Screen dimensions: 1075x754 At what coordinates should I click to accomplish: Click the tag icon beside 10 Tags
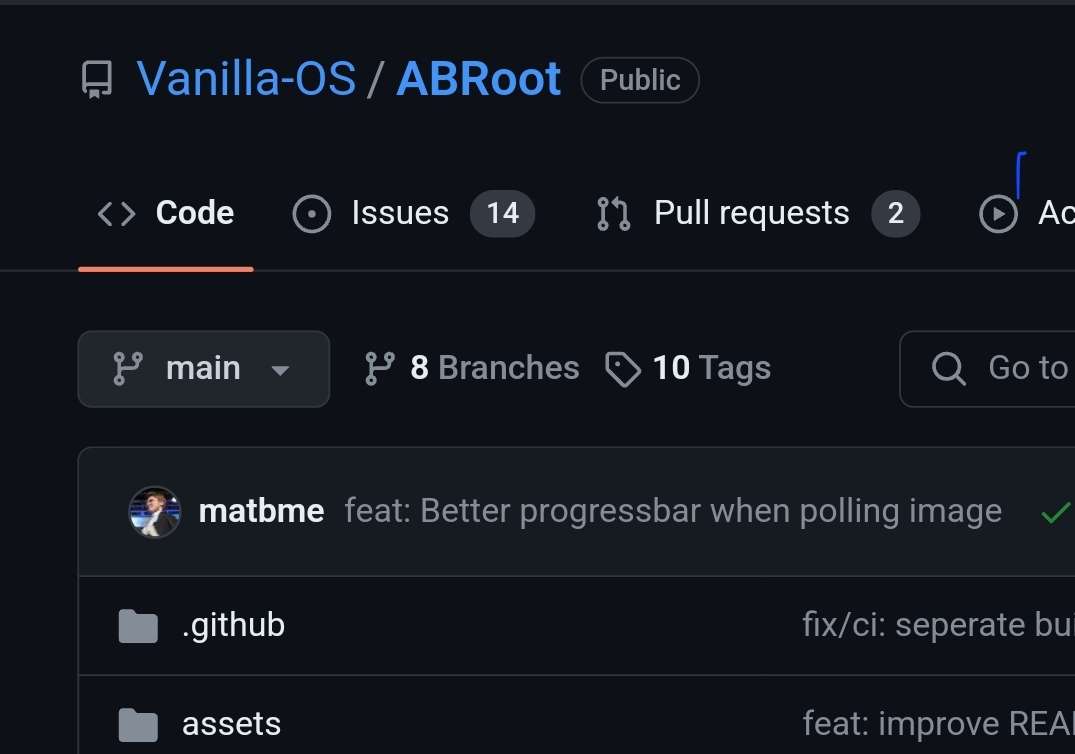pos(622,369)
